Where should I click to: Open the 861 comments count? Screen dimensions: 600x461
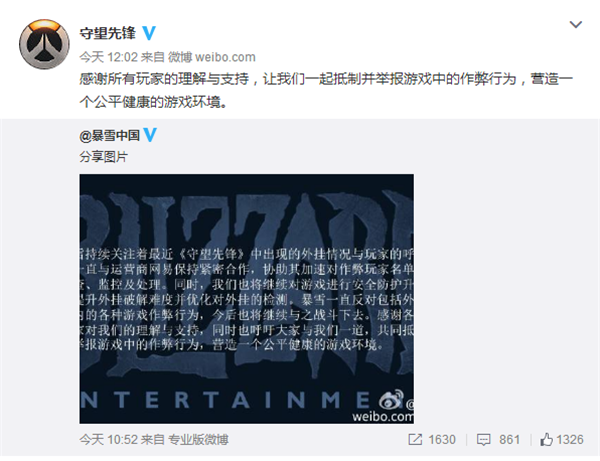tap(509, 440)
